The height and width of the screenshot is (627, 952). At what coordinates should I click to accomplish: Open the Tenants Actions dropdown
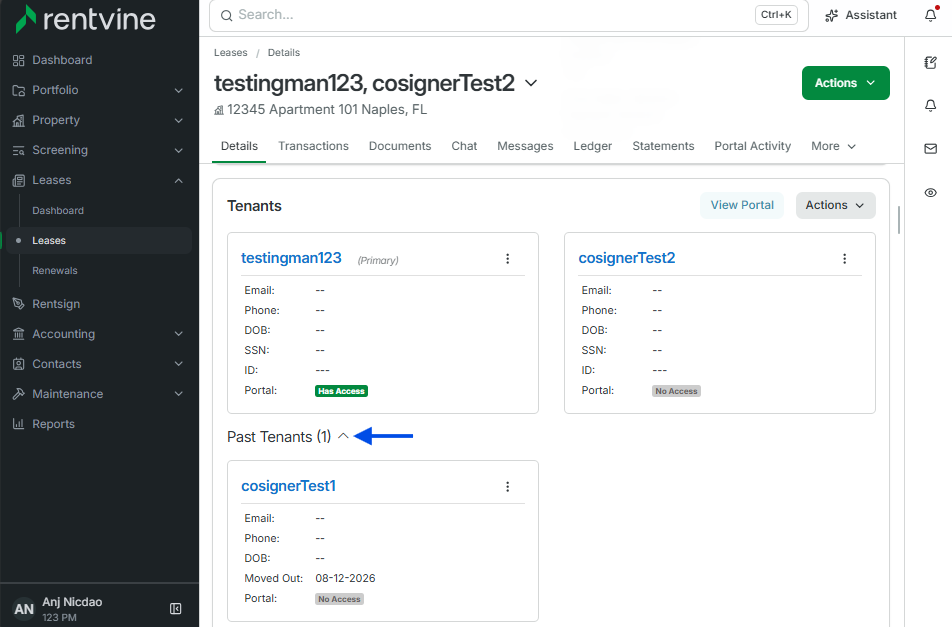click(835, 205)
